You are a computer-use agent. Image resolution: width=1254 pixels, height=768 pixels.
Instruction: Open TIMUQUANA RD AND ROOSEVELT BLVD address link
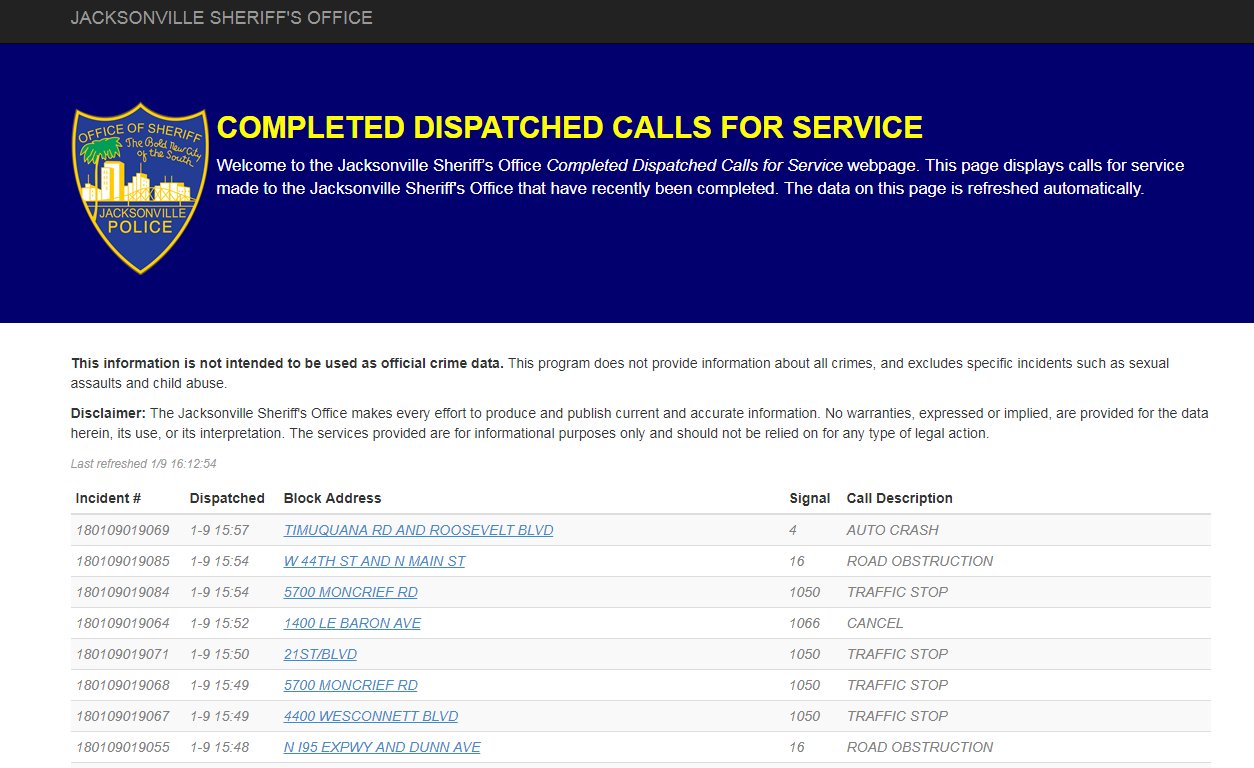pyautogui.click(x=418, y=530)
